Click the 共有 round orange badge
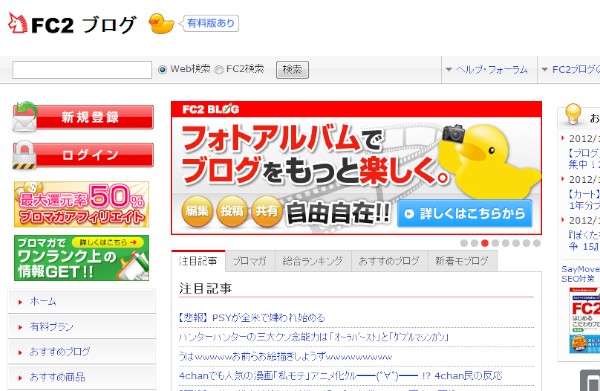600x391 pixels. point(267,211)
